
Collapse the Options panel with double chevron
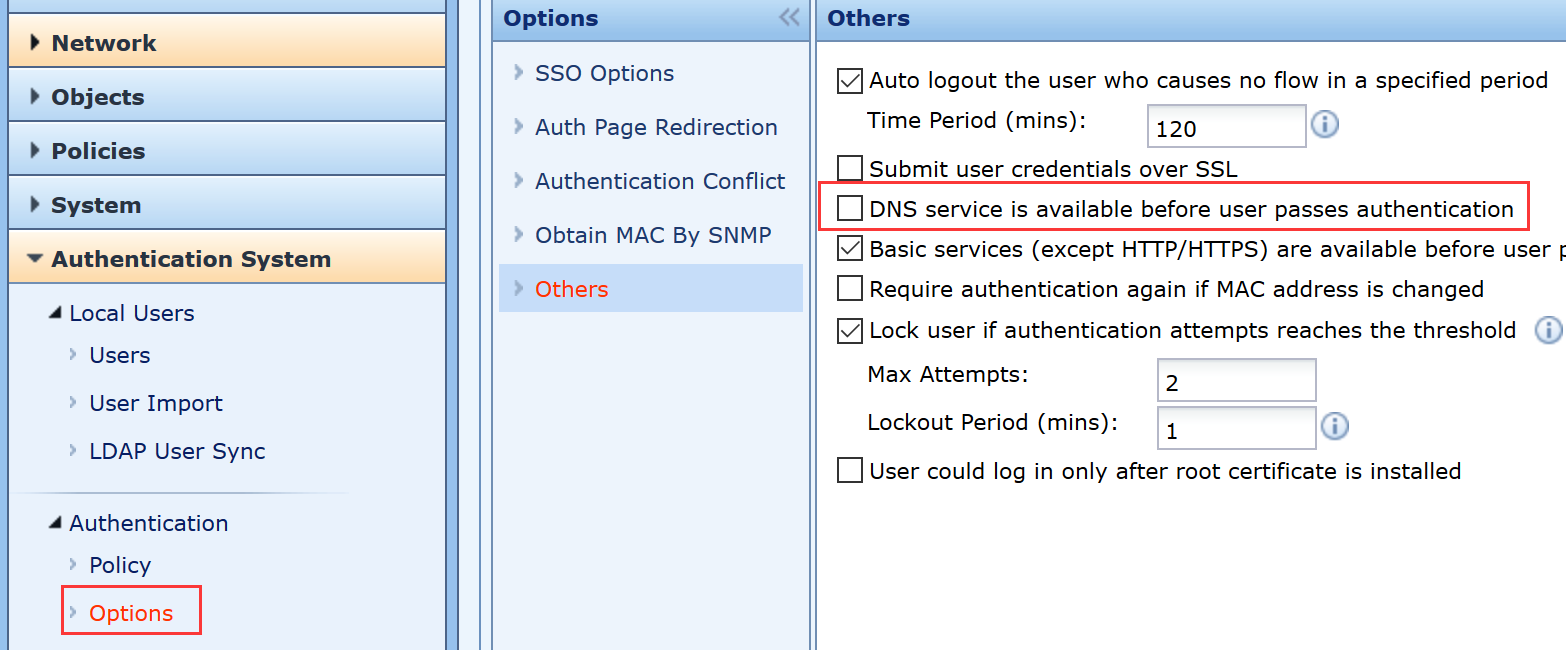point(789,18)
